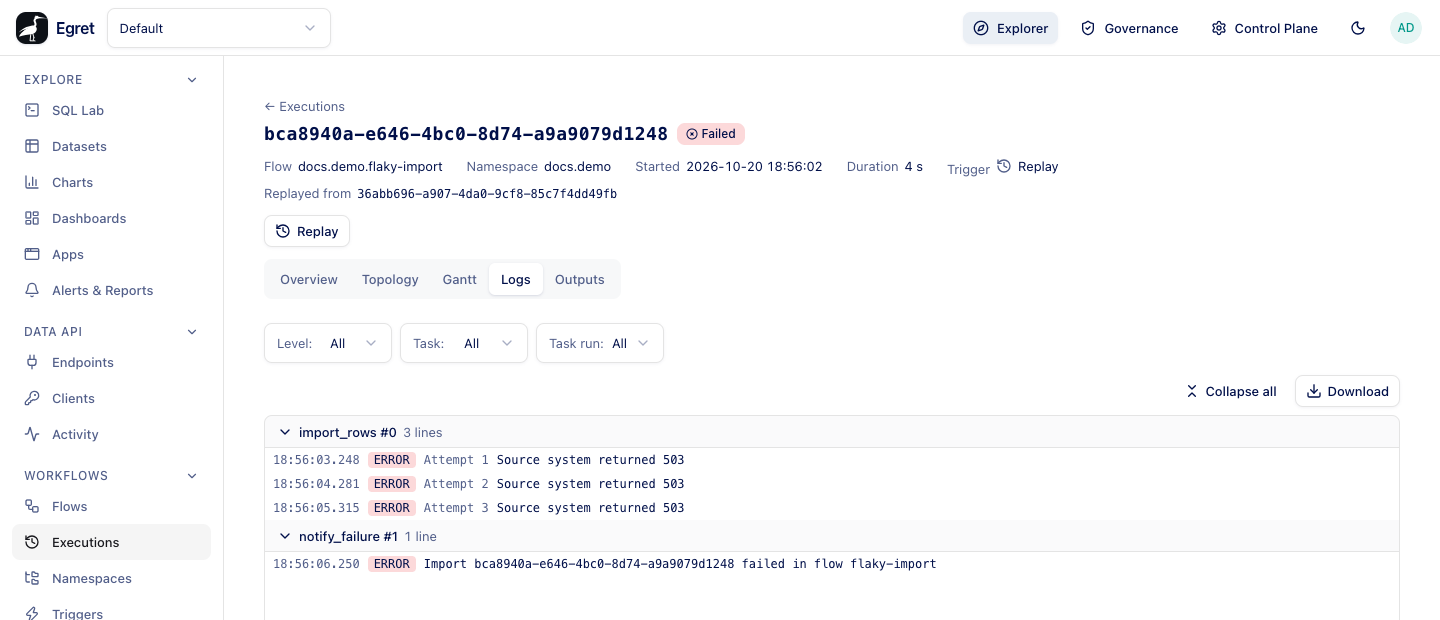1440x620 pixels.
Task: Open the AD user avatar menu
Action: [1406, 28]
